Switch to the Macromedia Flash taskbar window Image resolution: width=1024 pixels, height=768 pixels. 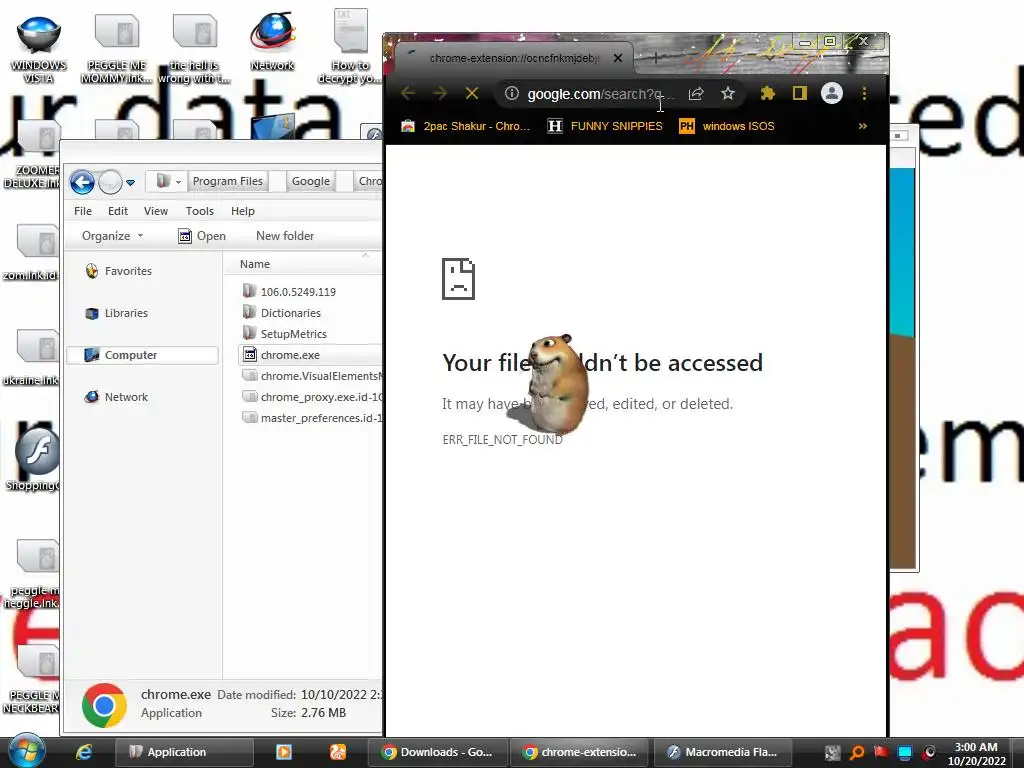click(x=722, y=752)
